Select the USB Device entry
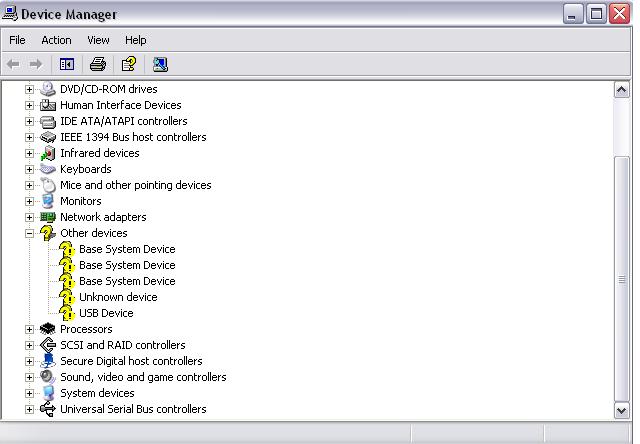Image resolution: width=640 pixels, height=444 pixels. 106,313
